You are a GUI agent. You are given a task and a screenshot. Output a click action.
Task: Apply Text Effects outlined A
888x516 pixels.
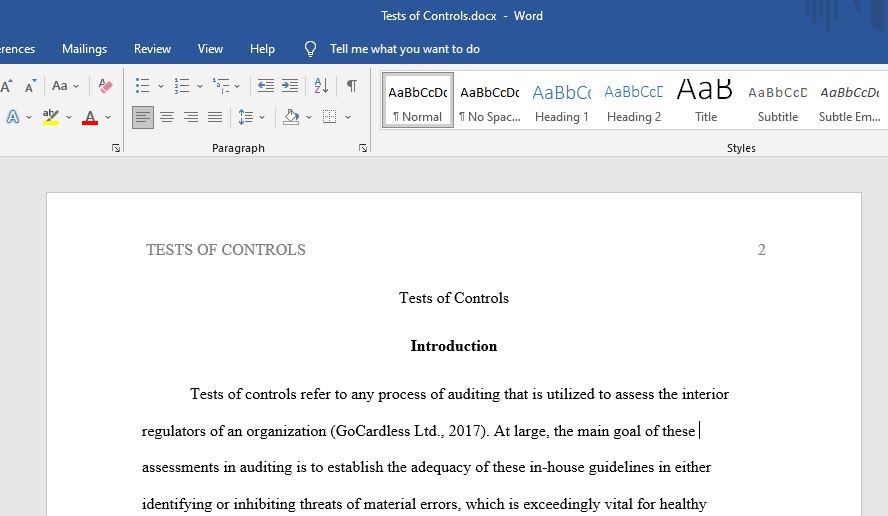point(12,117)
